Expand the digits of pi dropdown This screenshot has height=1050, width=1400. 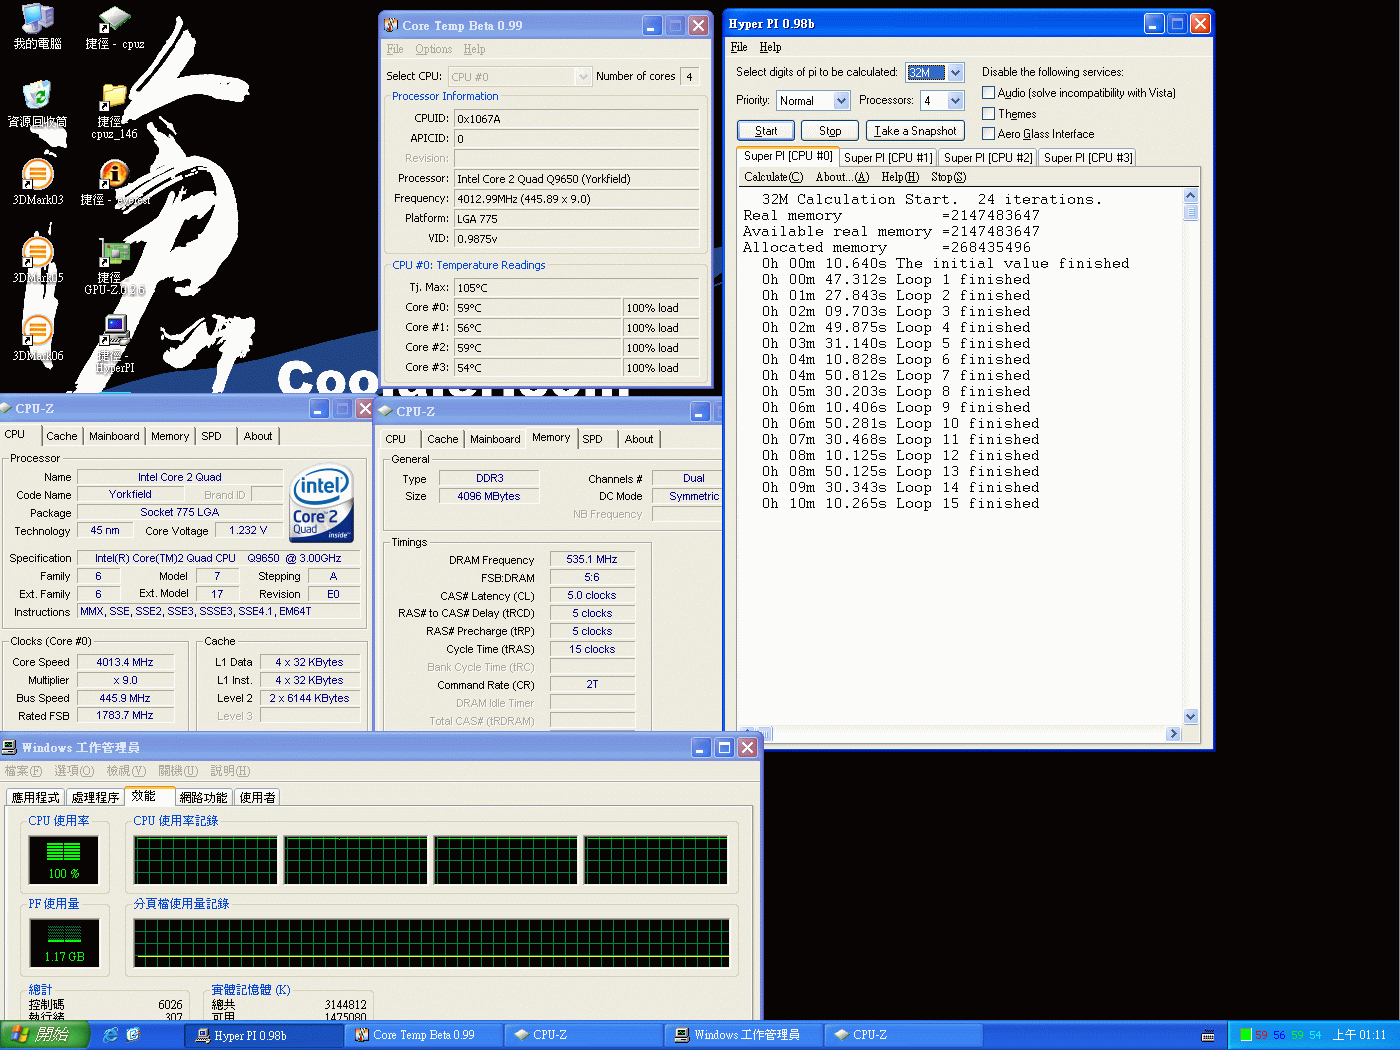(955, 73)
